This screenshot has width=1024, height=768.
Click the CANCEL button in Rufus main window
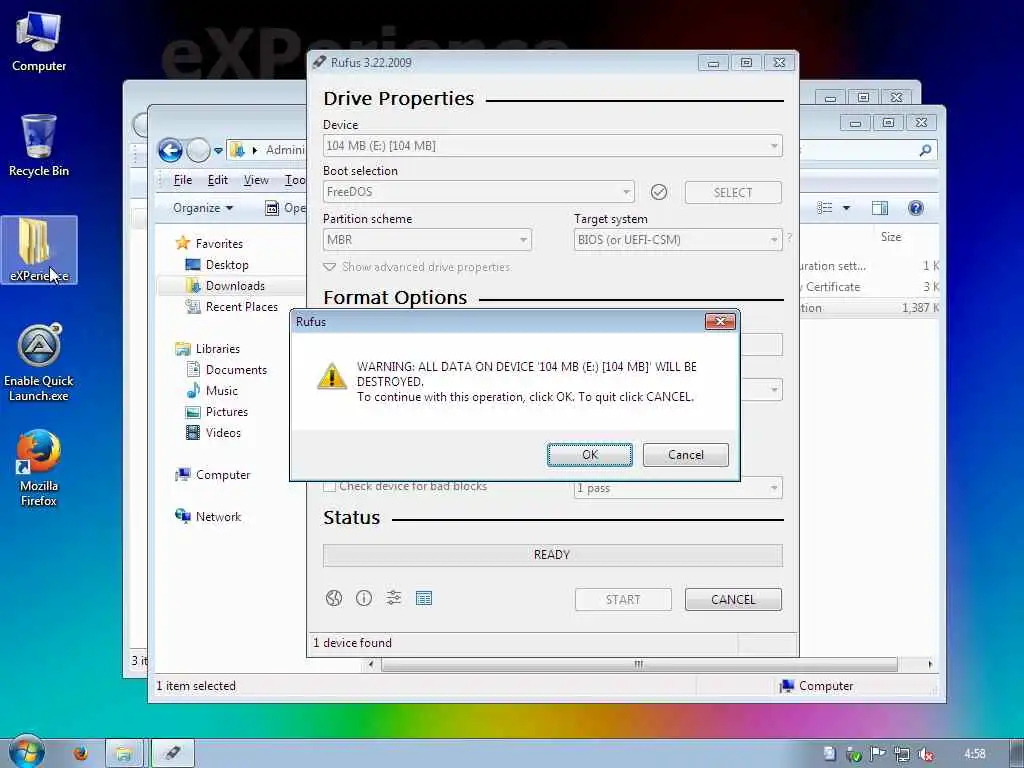point(733,600)
